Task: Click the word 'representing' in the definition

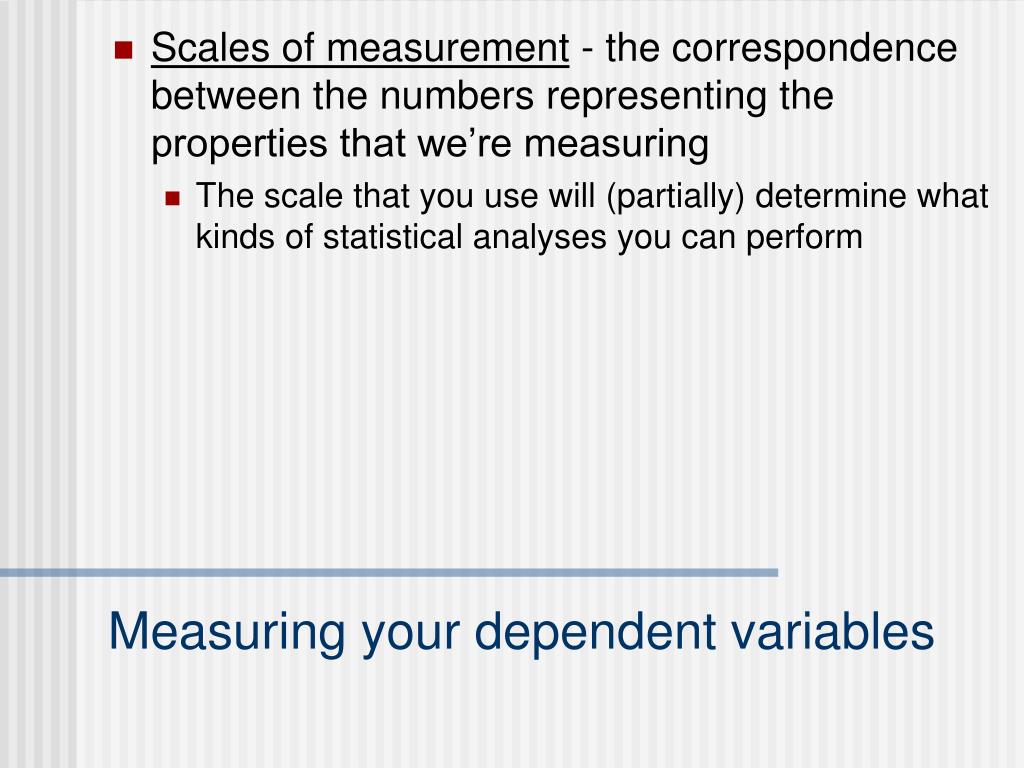Action: click(656, 97)
